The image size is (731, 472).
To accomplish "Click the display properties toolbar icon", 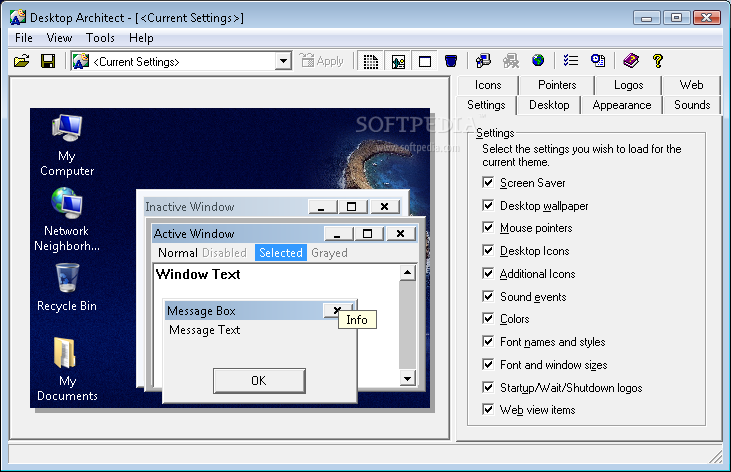I will pos(598,61).
